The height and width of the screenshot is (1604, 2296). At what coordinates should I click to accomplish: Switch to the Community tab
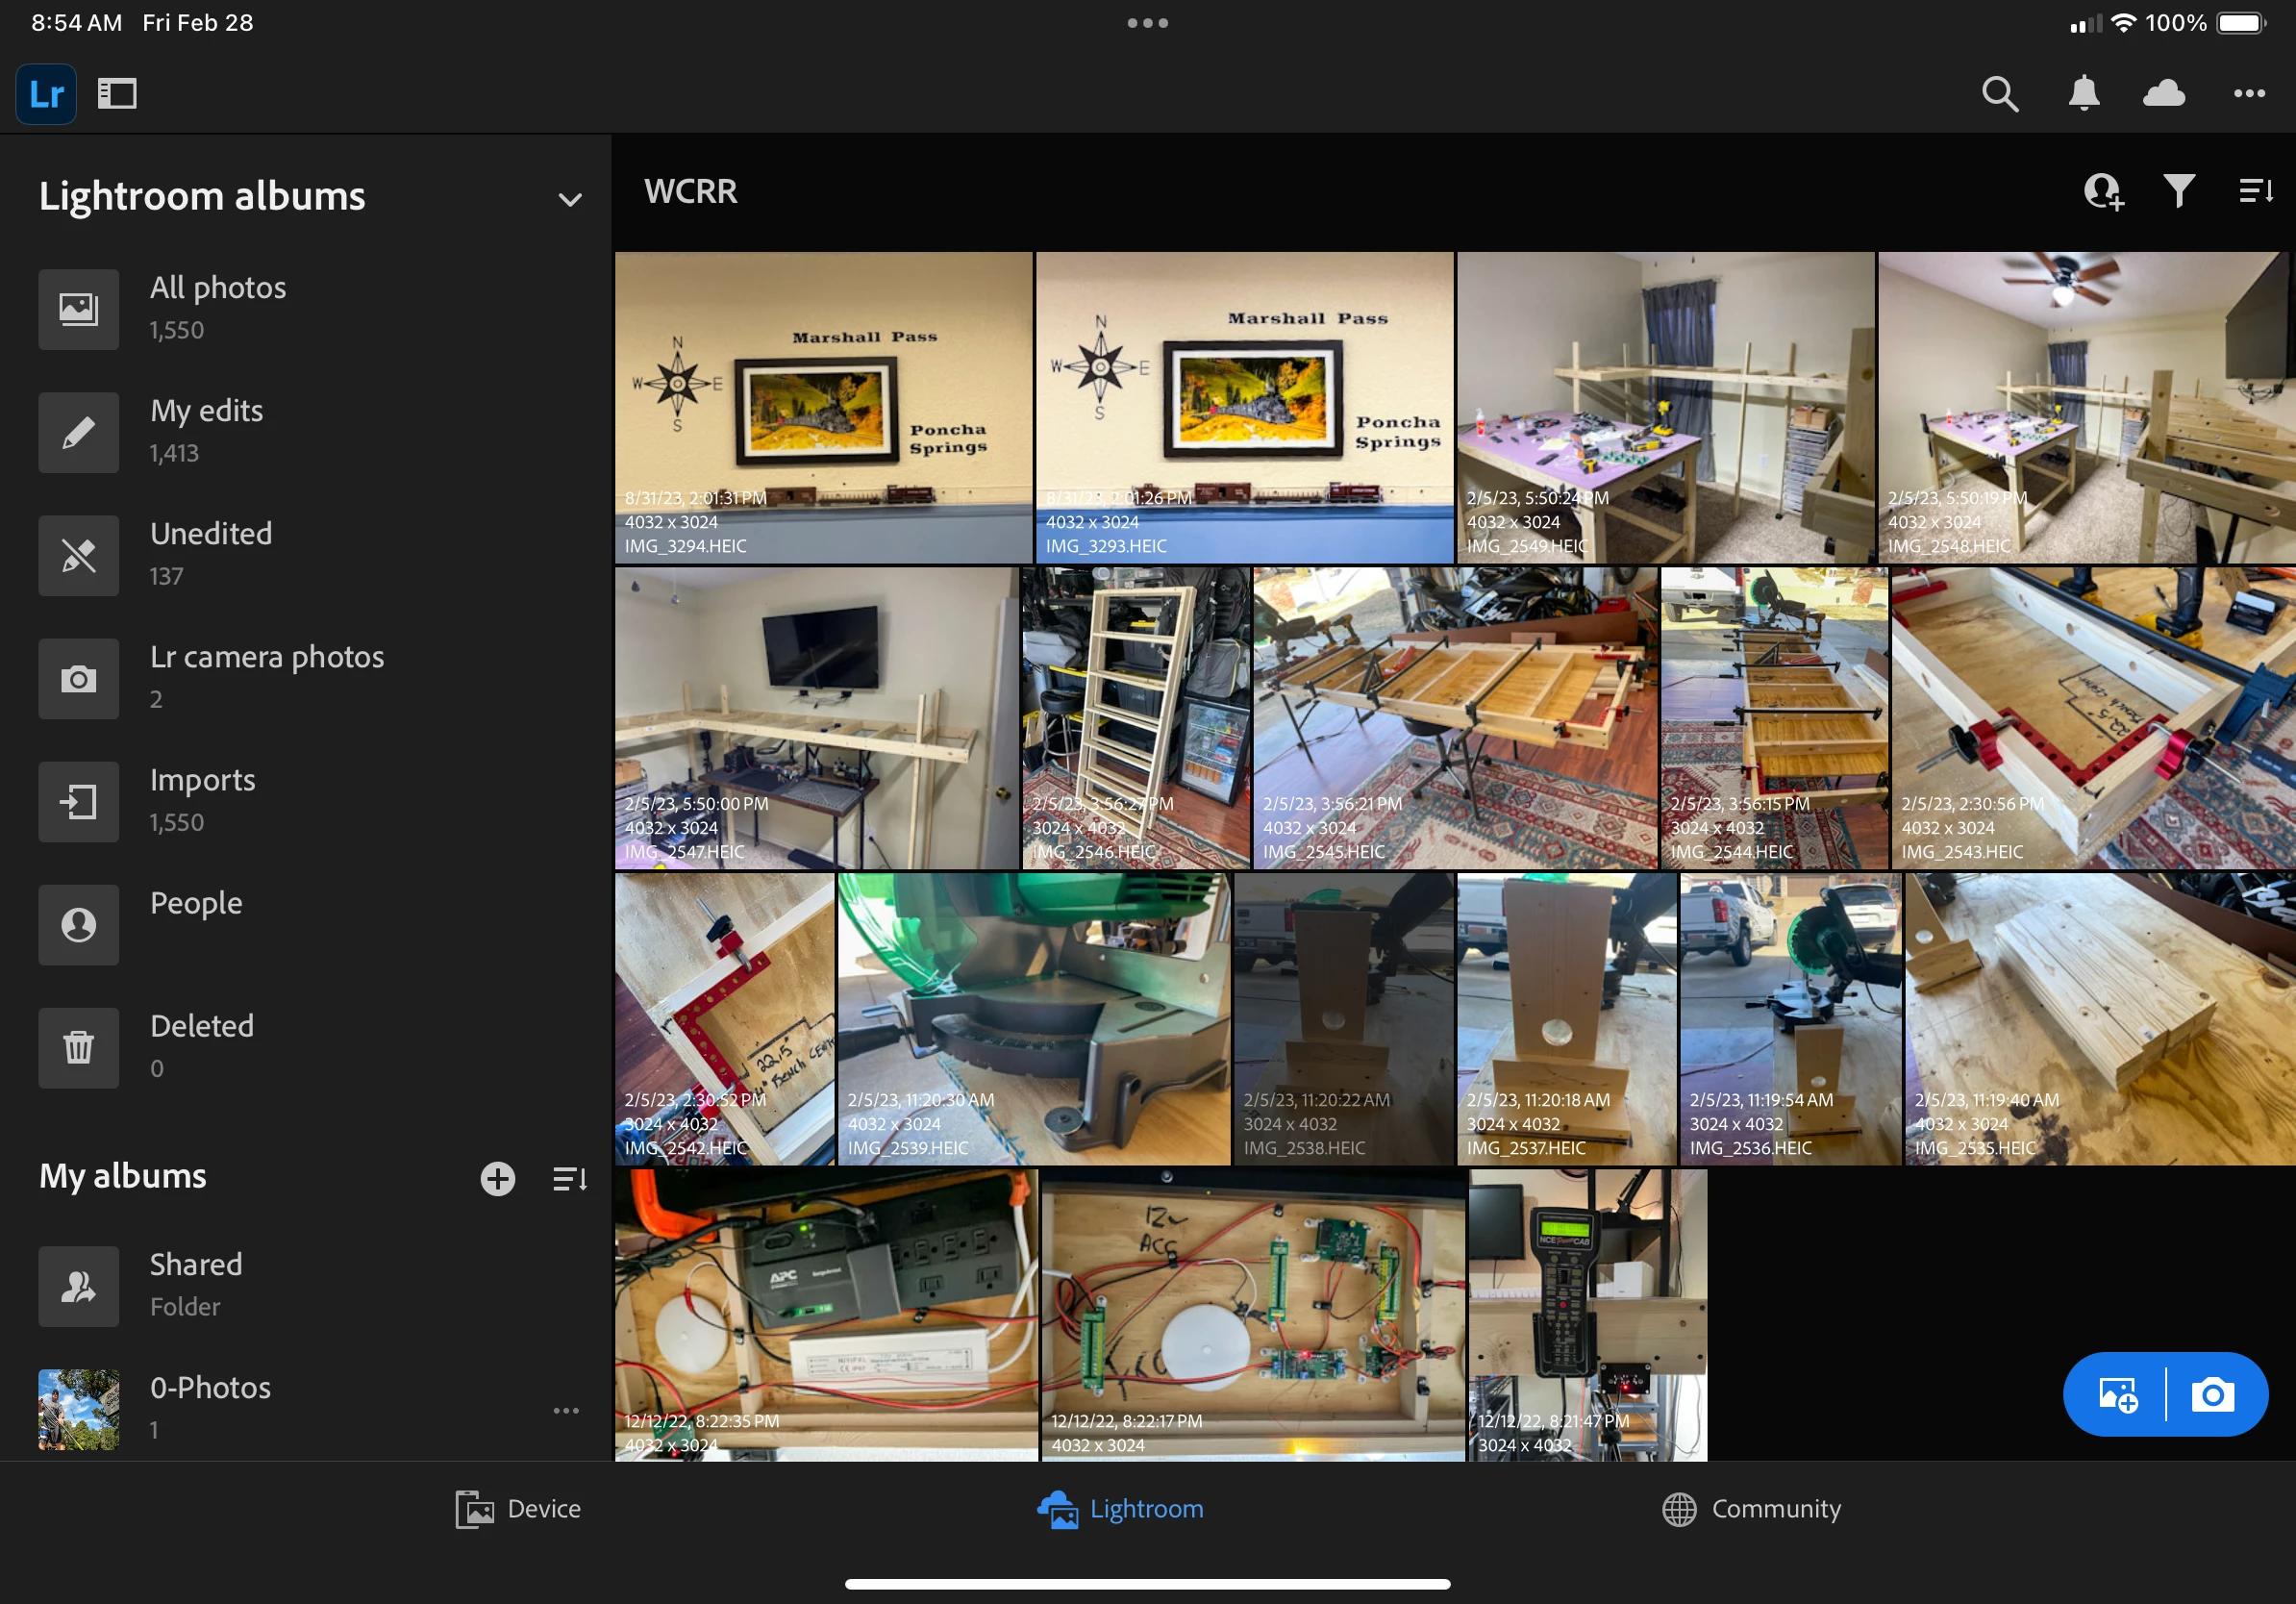click(x=1750, y=1508)
